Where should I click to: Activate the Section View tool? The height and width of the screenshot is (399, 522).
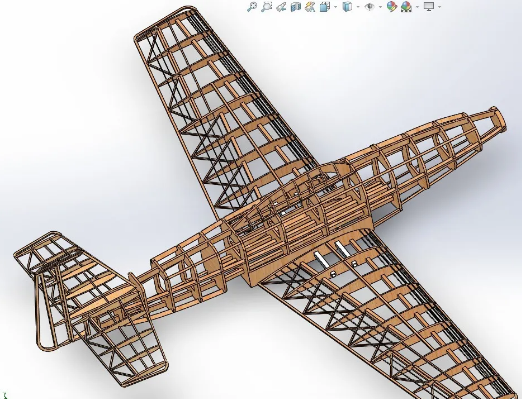point(296,7)
